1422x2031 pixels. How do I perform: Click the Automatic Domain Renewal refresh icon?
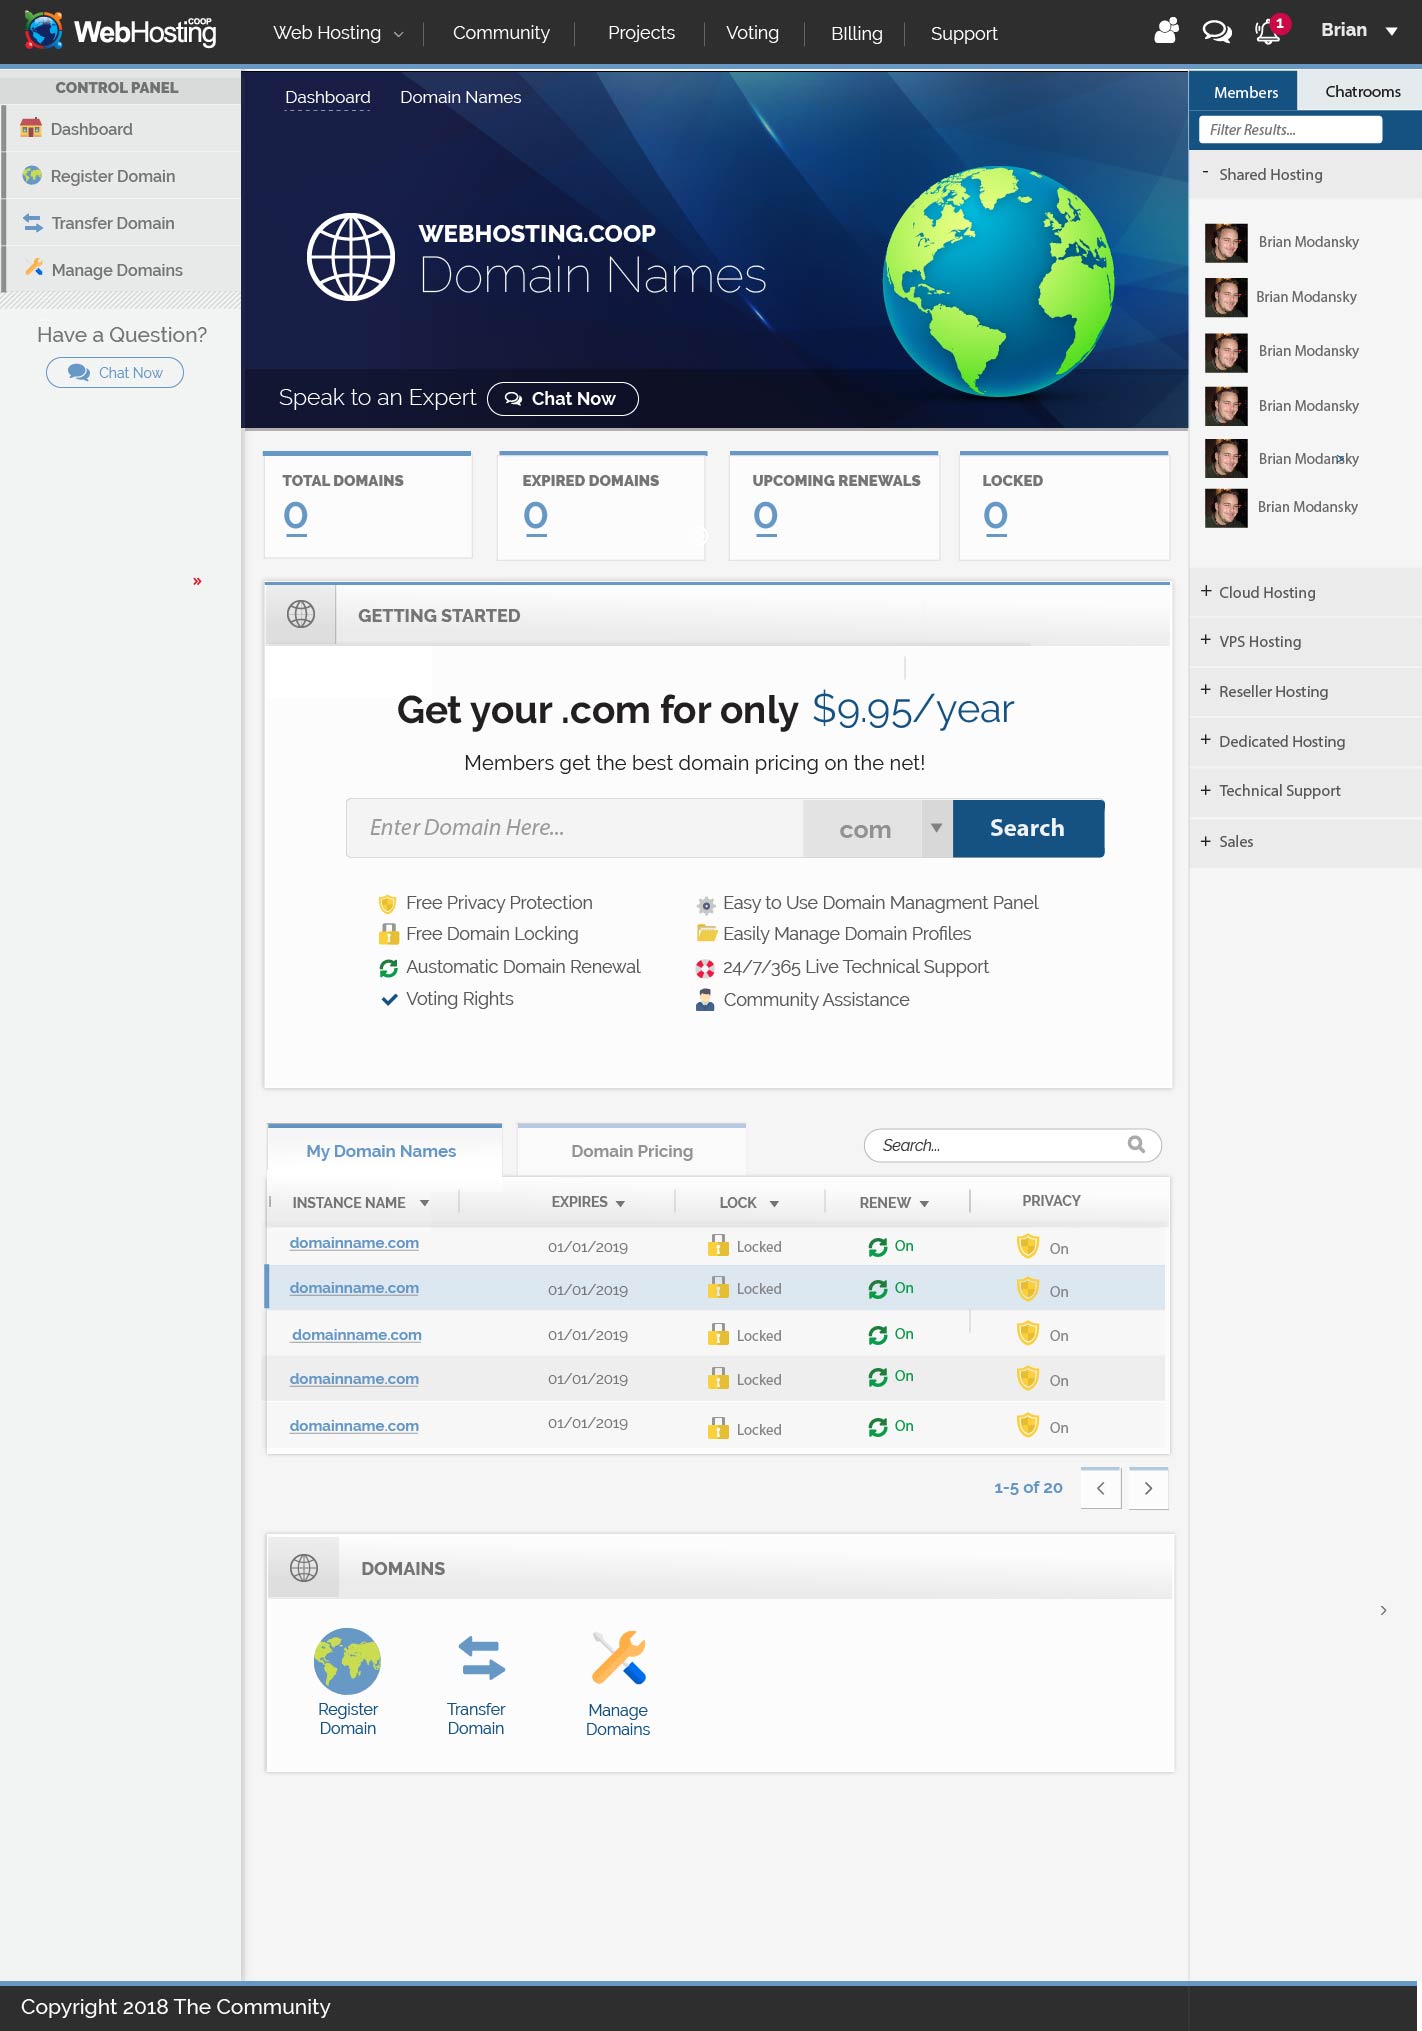click(x=388, y=968)
